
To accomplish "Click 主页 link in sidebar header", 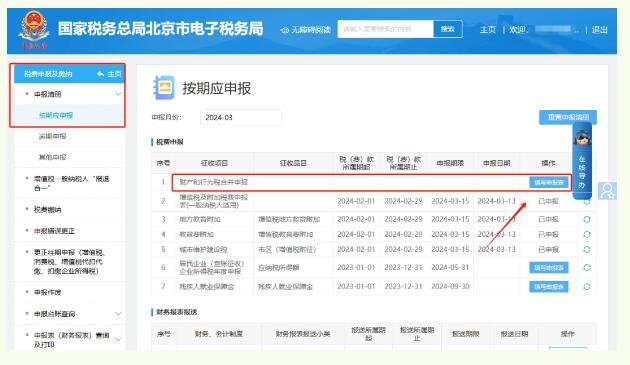I will [115, 74].
